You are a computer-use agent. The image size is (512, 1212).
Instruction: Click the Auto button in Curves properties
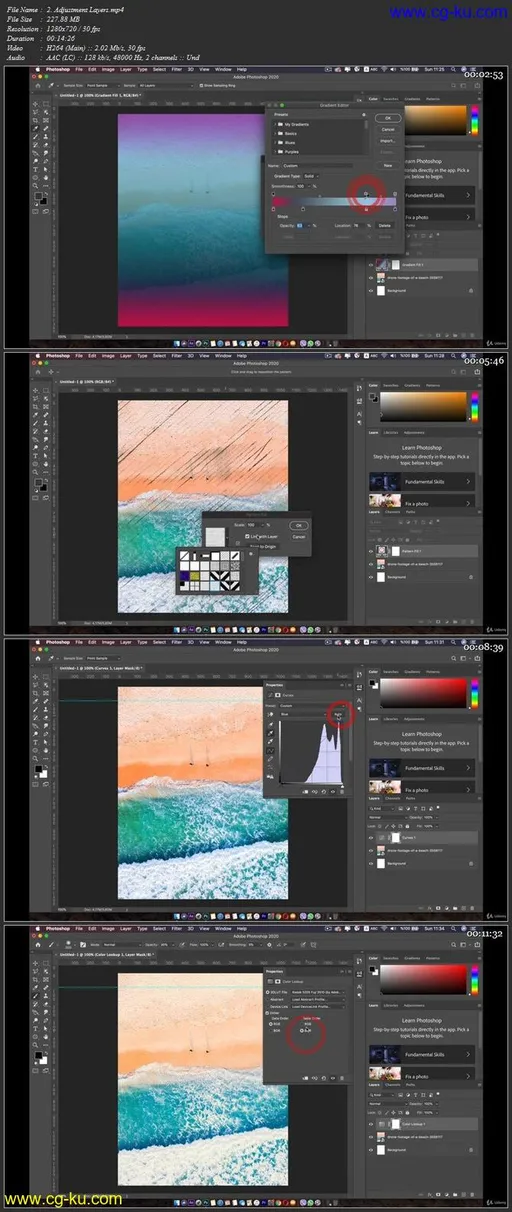coord(338,714)
